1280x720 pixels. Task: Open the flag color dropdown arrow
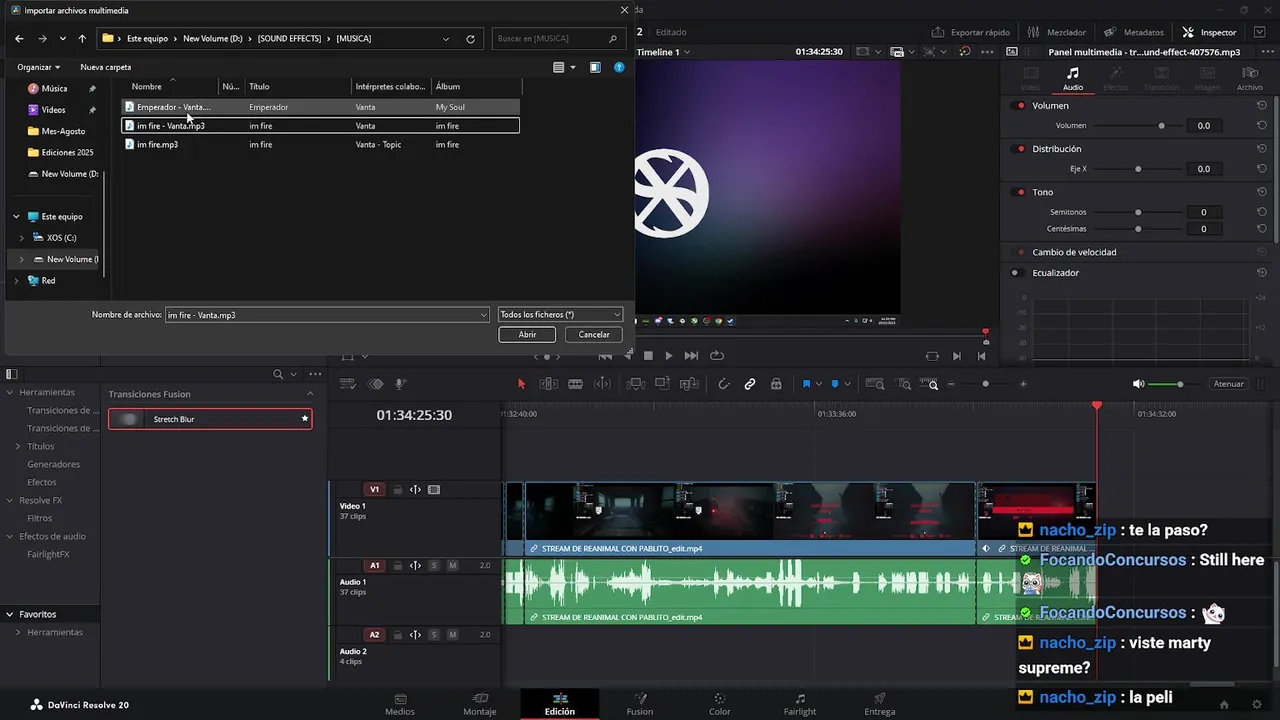(818, 384)
